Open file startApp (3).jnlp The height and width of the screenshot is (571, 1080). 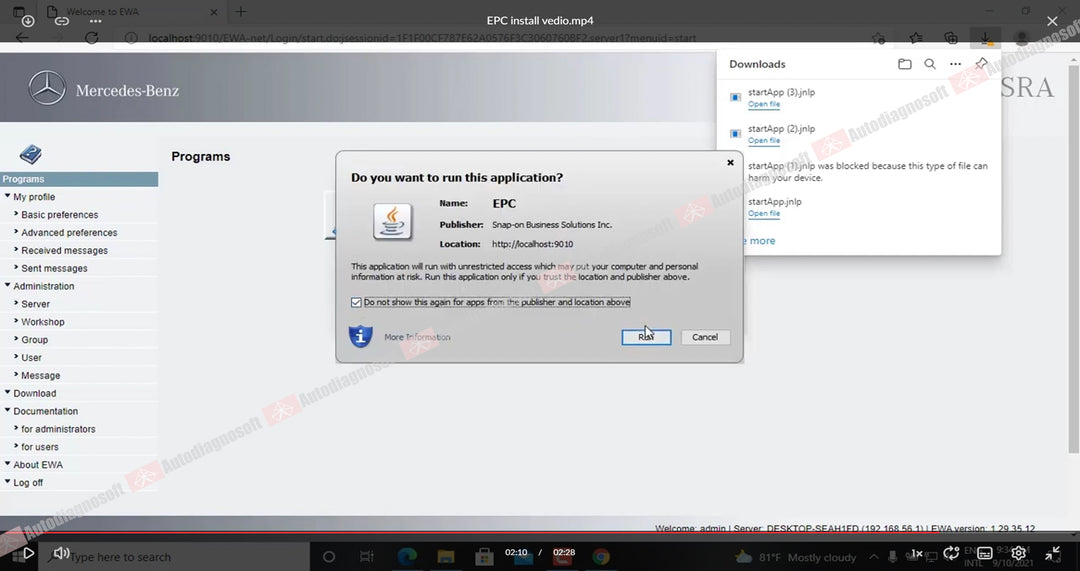click(764, 104)
